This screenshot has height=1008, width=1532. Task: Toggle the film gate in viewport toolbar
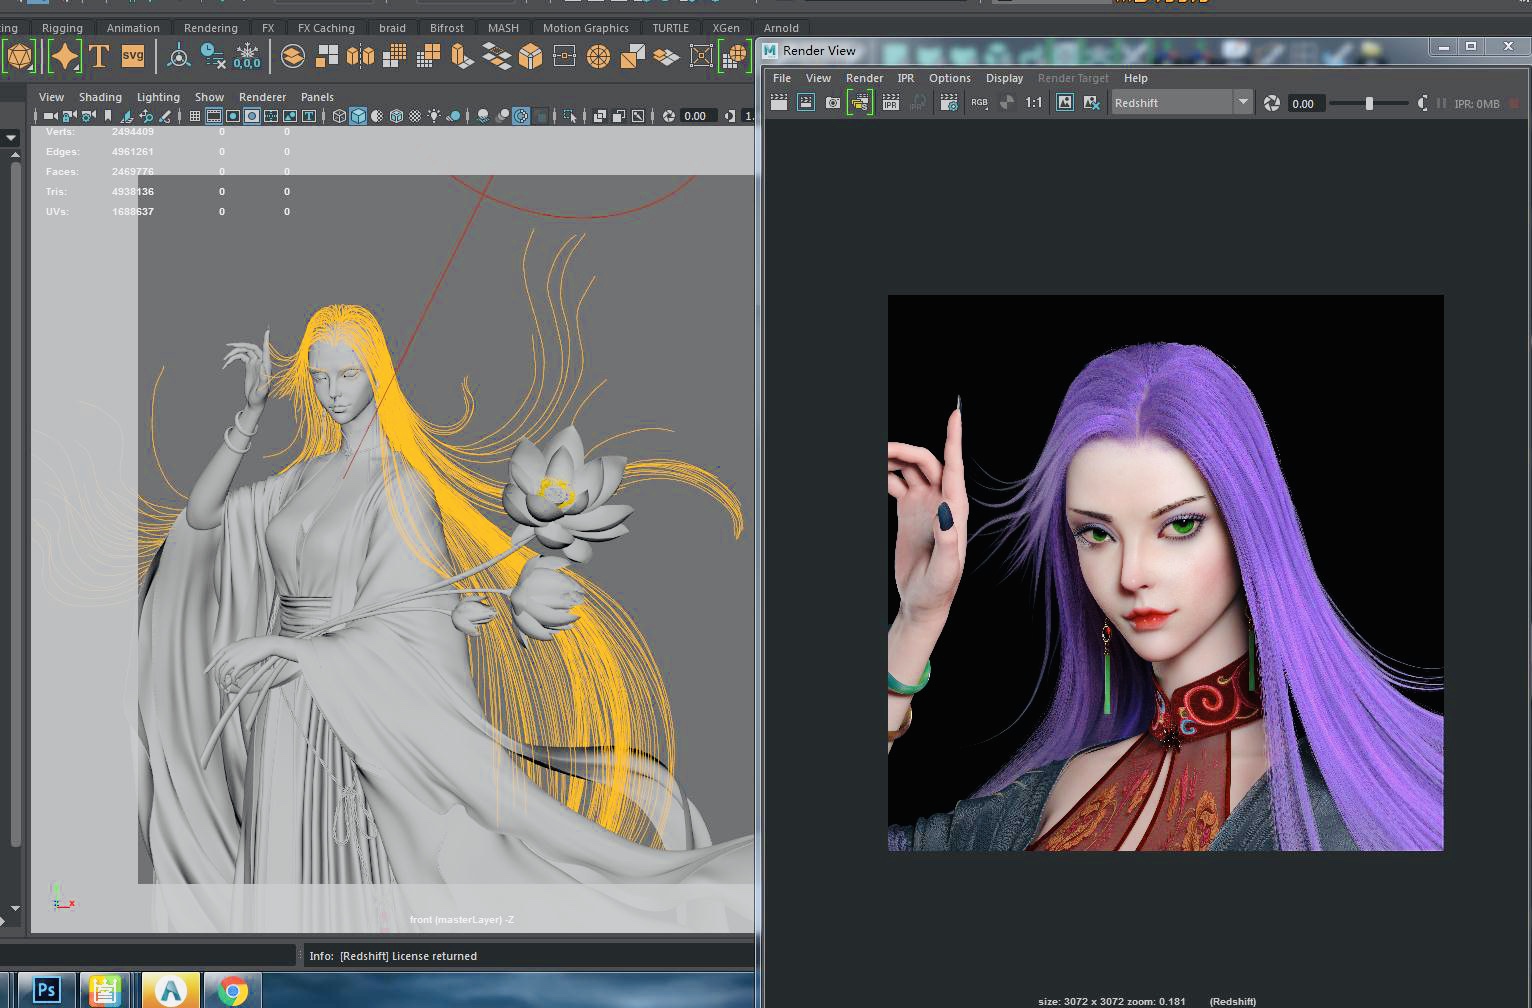click(x=213, y=116)
